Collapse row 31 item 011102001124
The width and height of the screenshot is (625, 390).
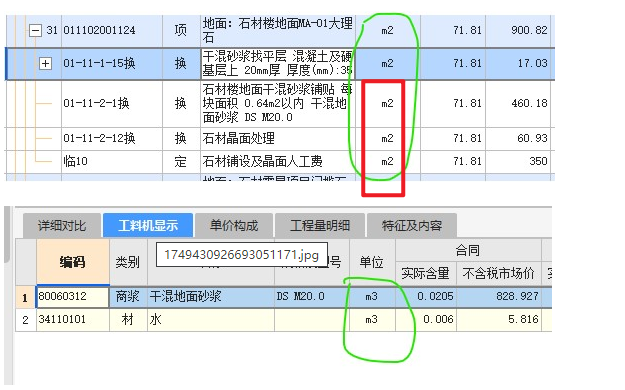35,30
